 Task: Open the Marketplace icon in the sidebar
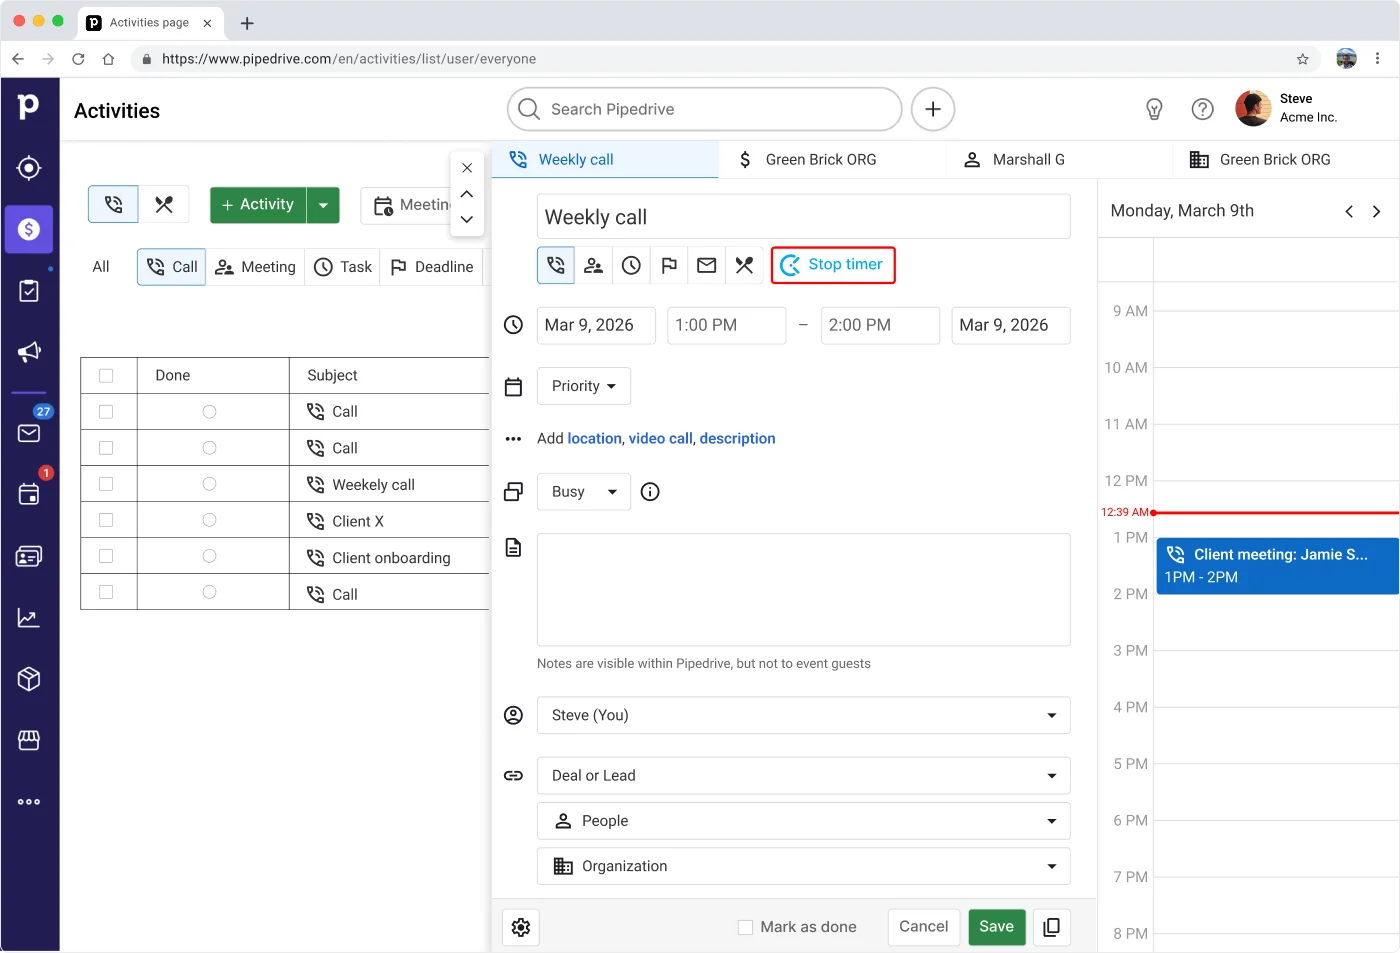pyautogui.click(x=29, y=740)
